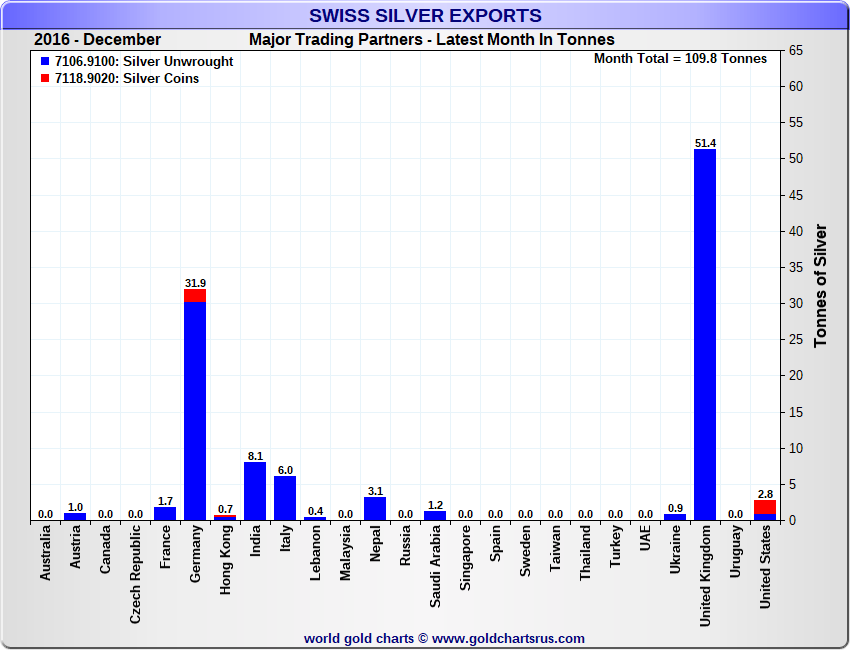Click the red Silver Coins legend swatch
Viewport: 850px width, 650px height.
click(44, 79)
